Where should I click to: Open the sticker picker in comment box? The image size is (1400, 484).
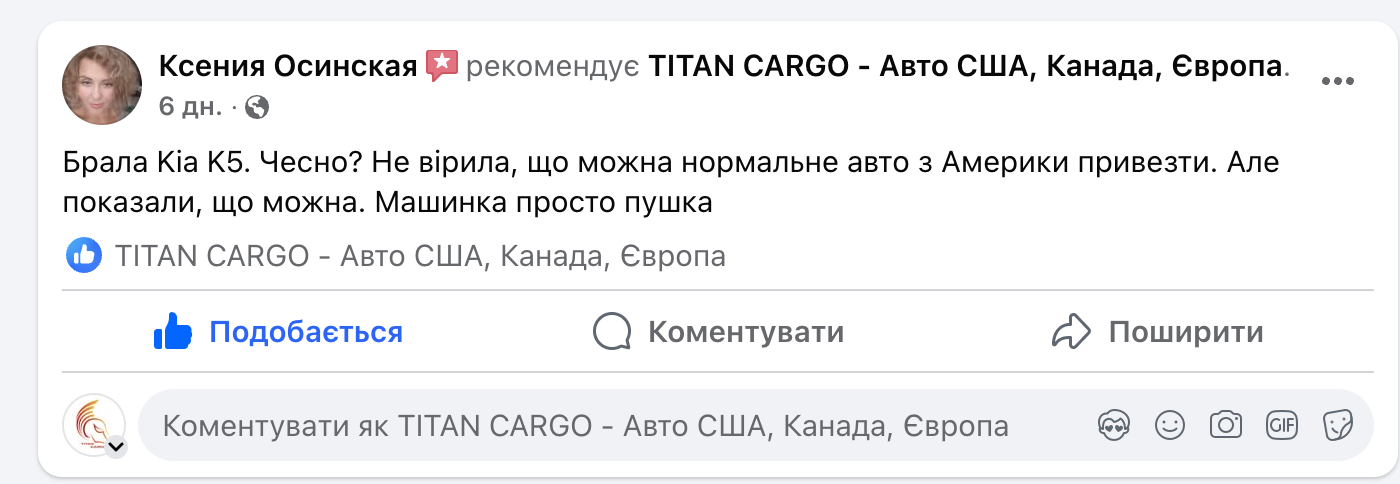tap(1337, 426)
